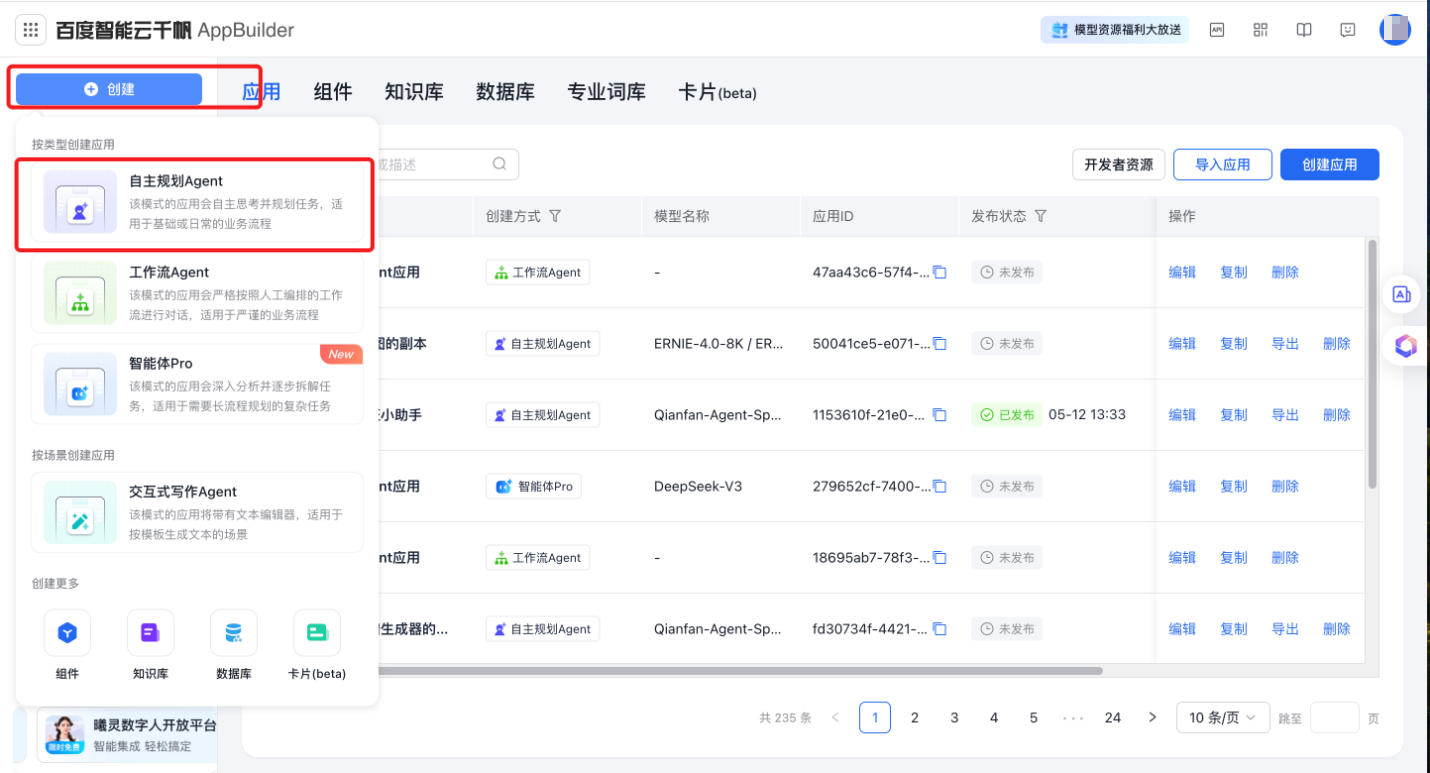The height and width of the screenshot is (773, 1430).
Task: Click the 组件 hexagon icon under 创建更多
Action: [67, 633]
